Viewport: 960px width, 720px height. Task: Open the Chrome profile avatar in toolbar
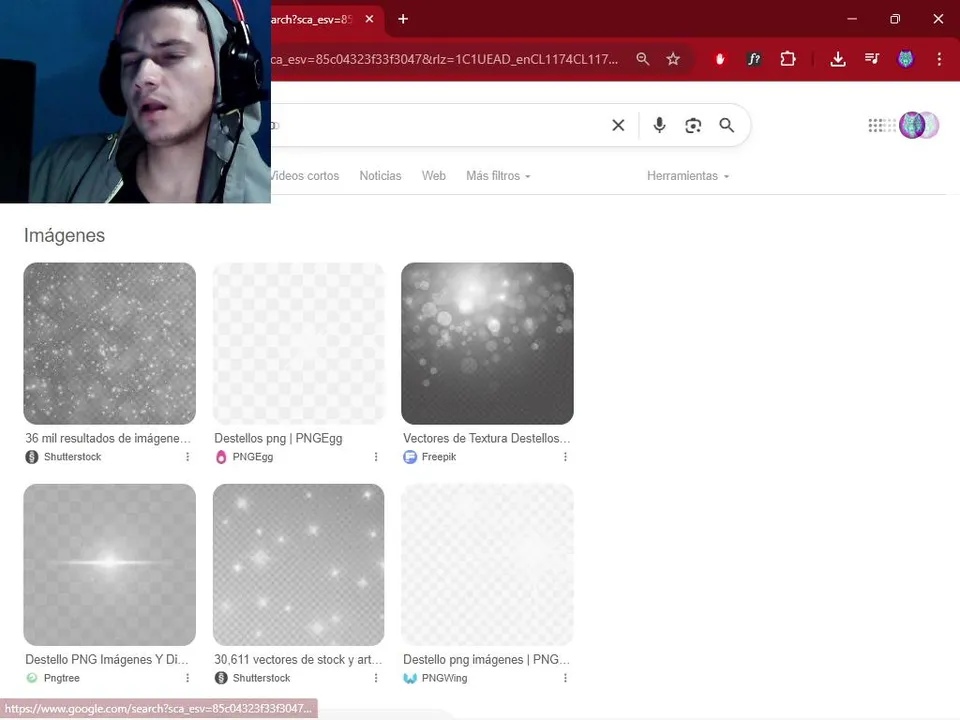pyautogui.click(x=906, y=59)
